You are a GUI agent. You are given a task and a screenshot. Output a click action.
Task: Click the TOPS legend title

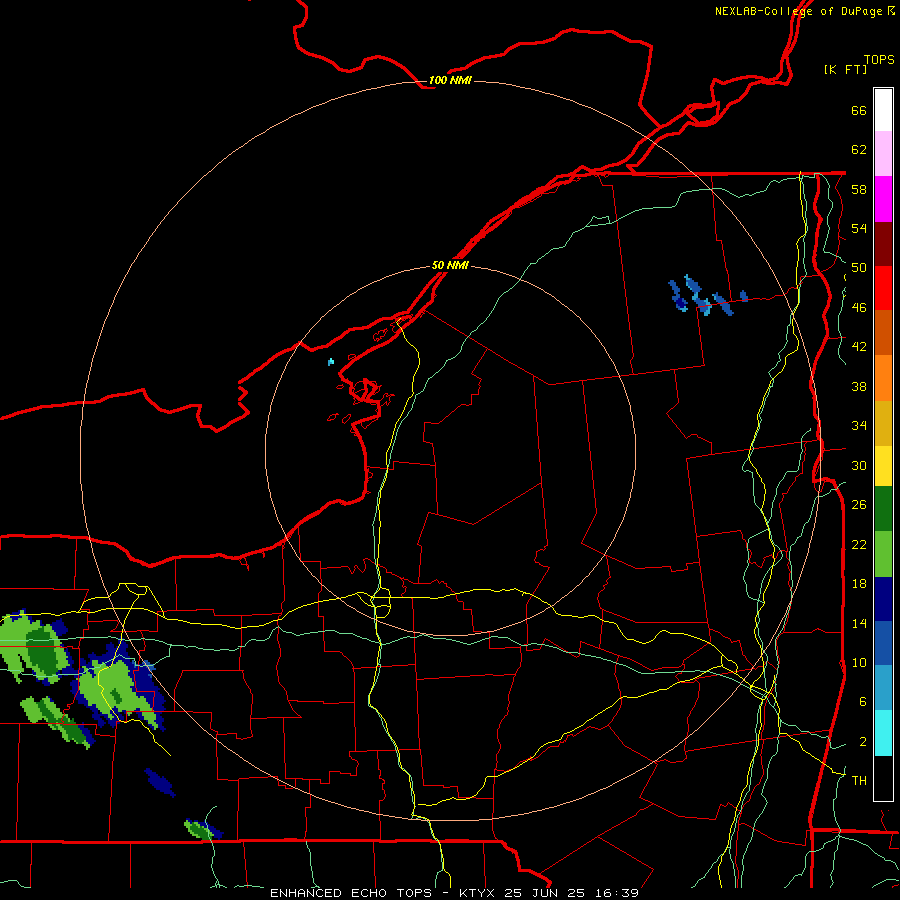click(x=879, y=59)
